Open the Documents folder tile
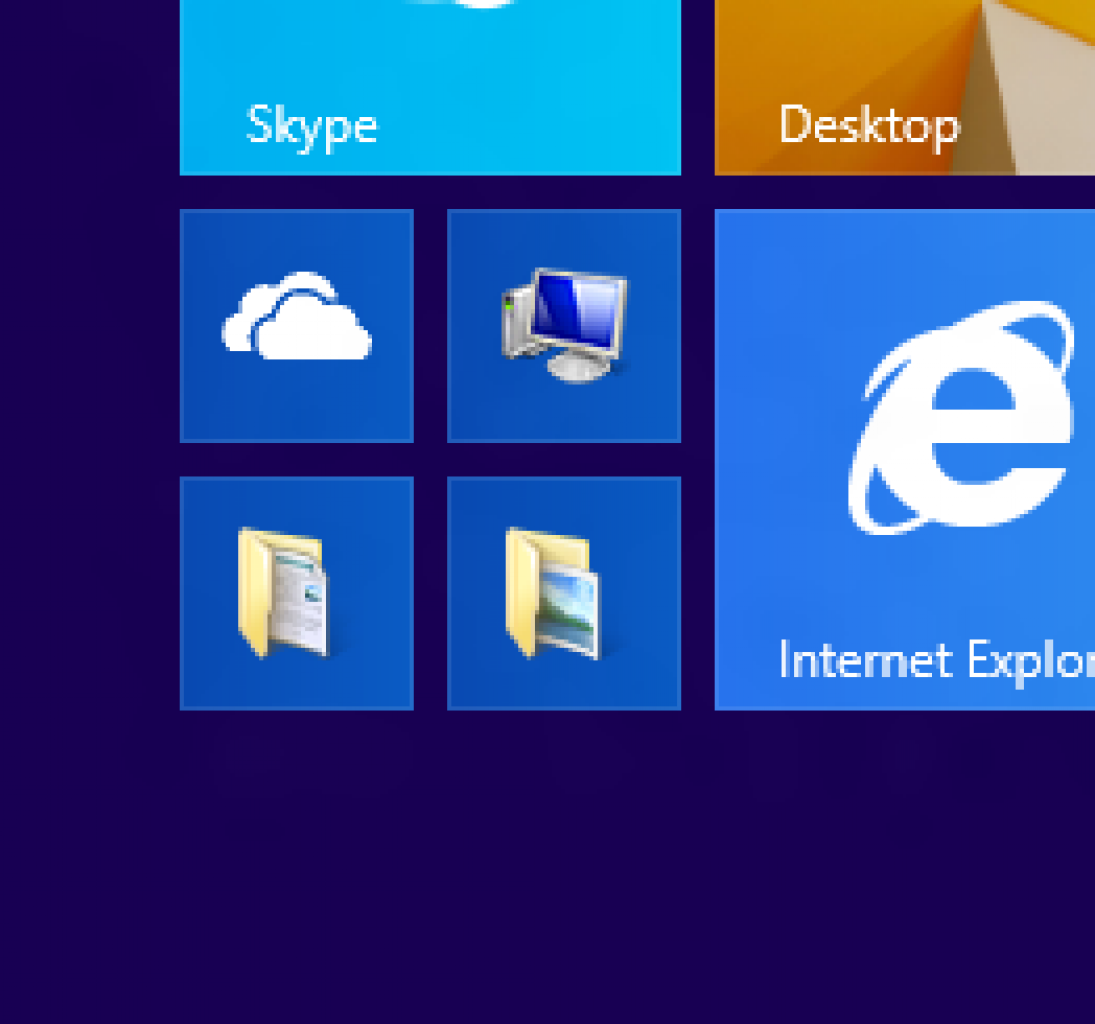1095x1024 pixels. [x=297, y=594]
